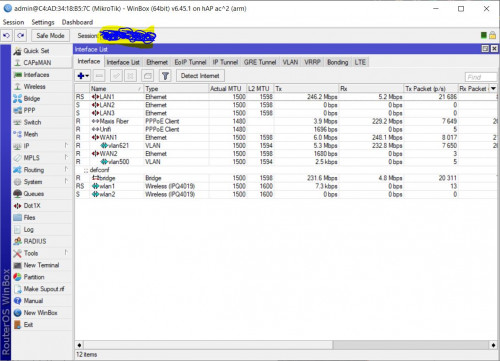Click the Find search field
This screenshot has width=500, height=361.
pos(480,77)
